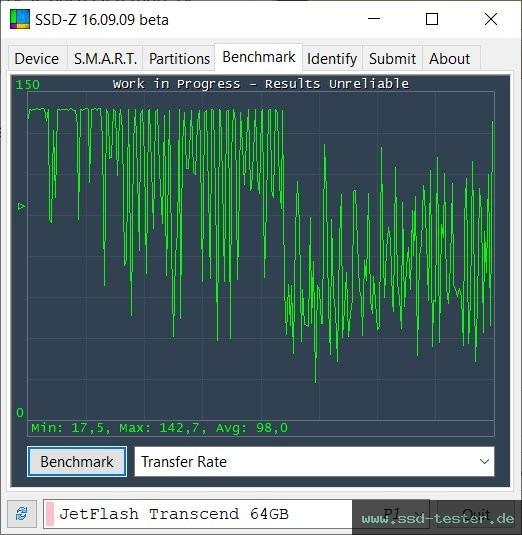Maximize the SSD-Z window
522x535 pixels.
tap(432, 19)
